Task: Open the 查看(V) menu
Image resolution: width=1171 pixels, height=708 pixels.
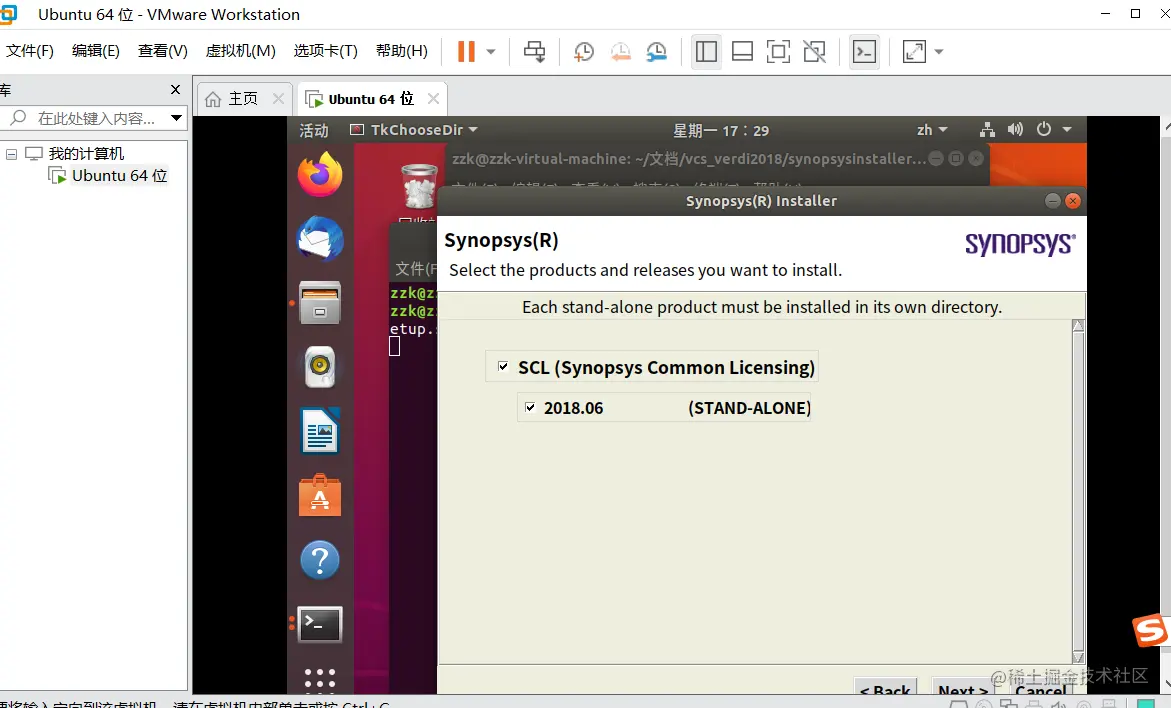Action: (162, 51)
